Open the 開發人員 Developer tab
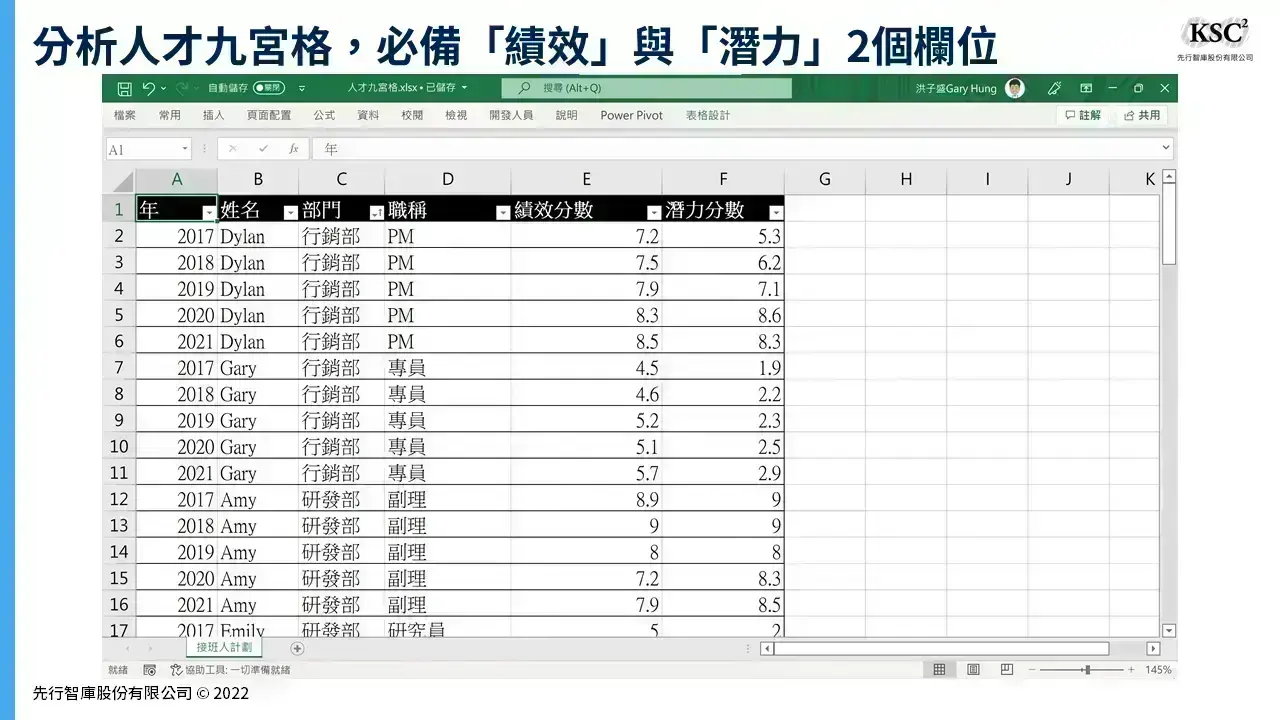The image size is (1280, 720). coord(511,115)
